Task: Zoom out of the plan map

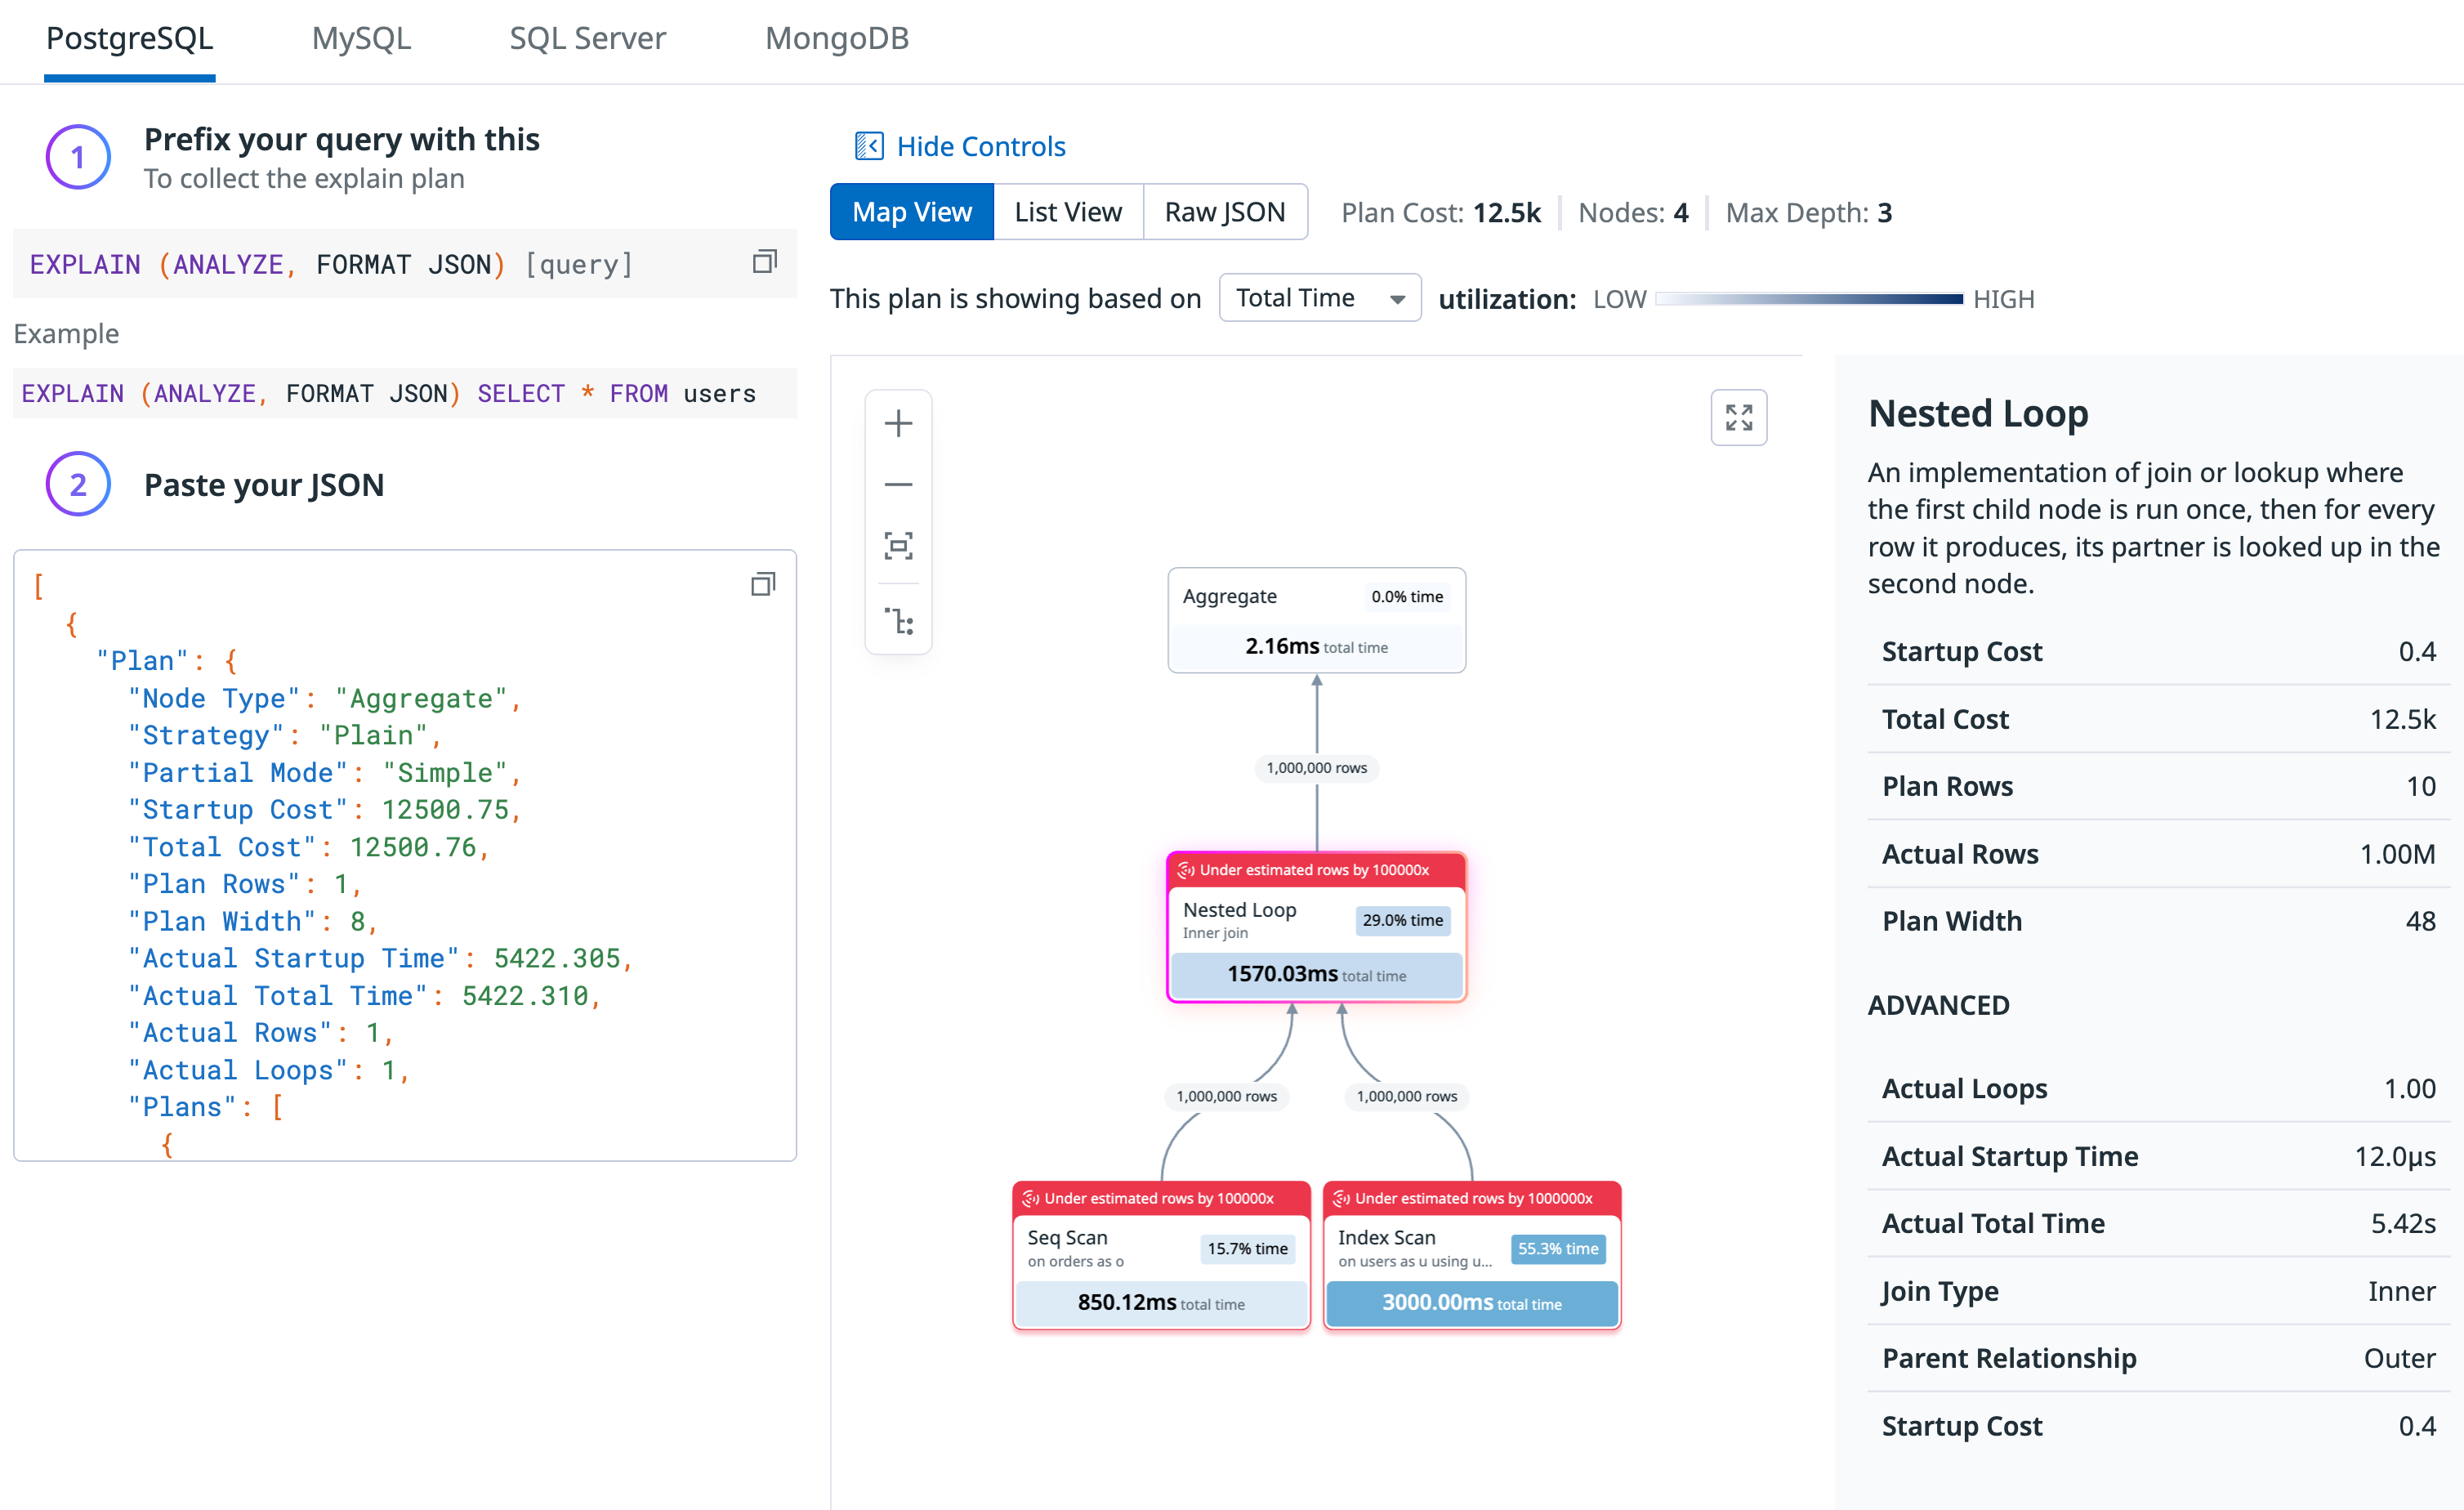Action: coord(897,484)
